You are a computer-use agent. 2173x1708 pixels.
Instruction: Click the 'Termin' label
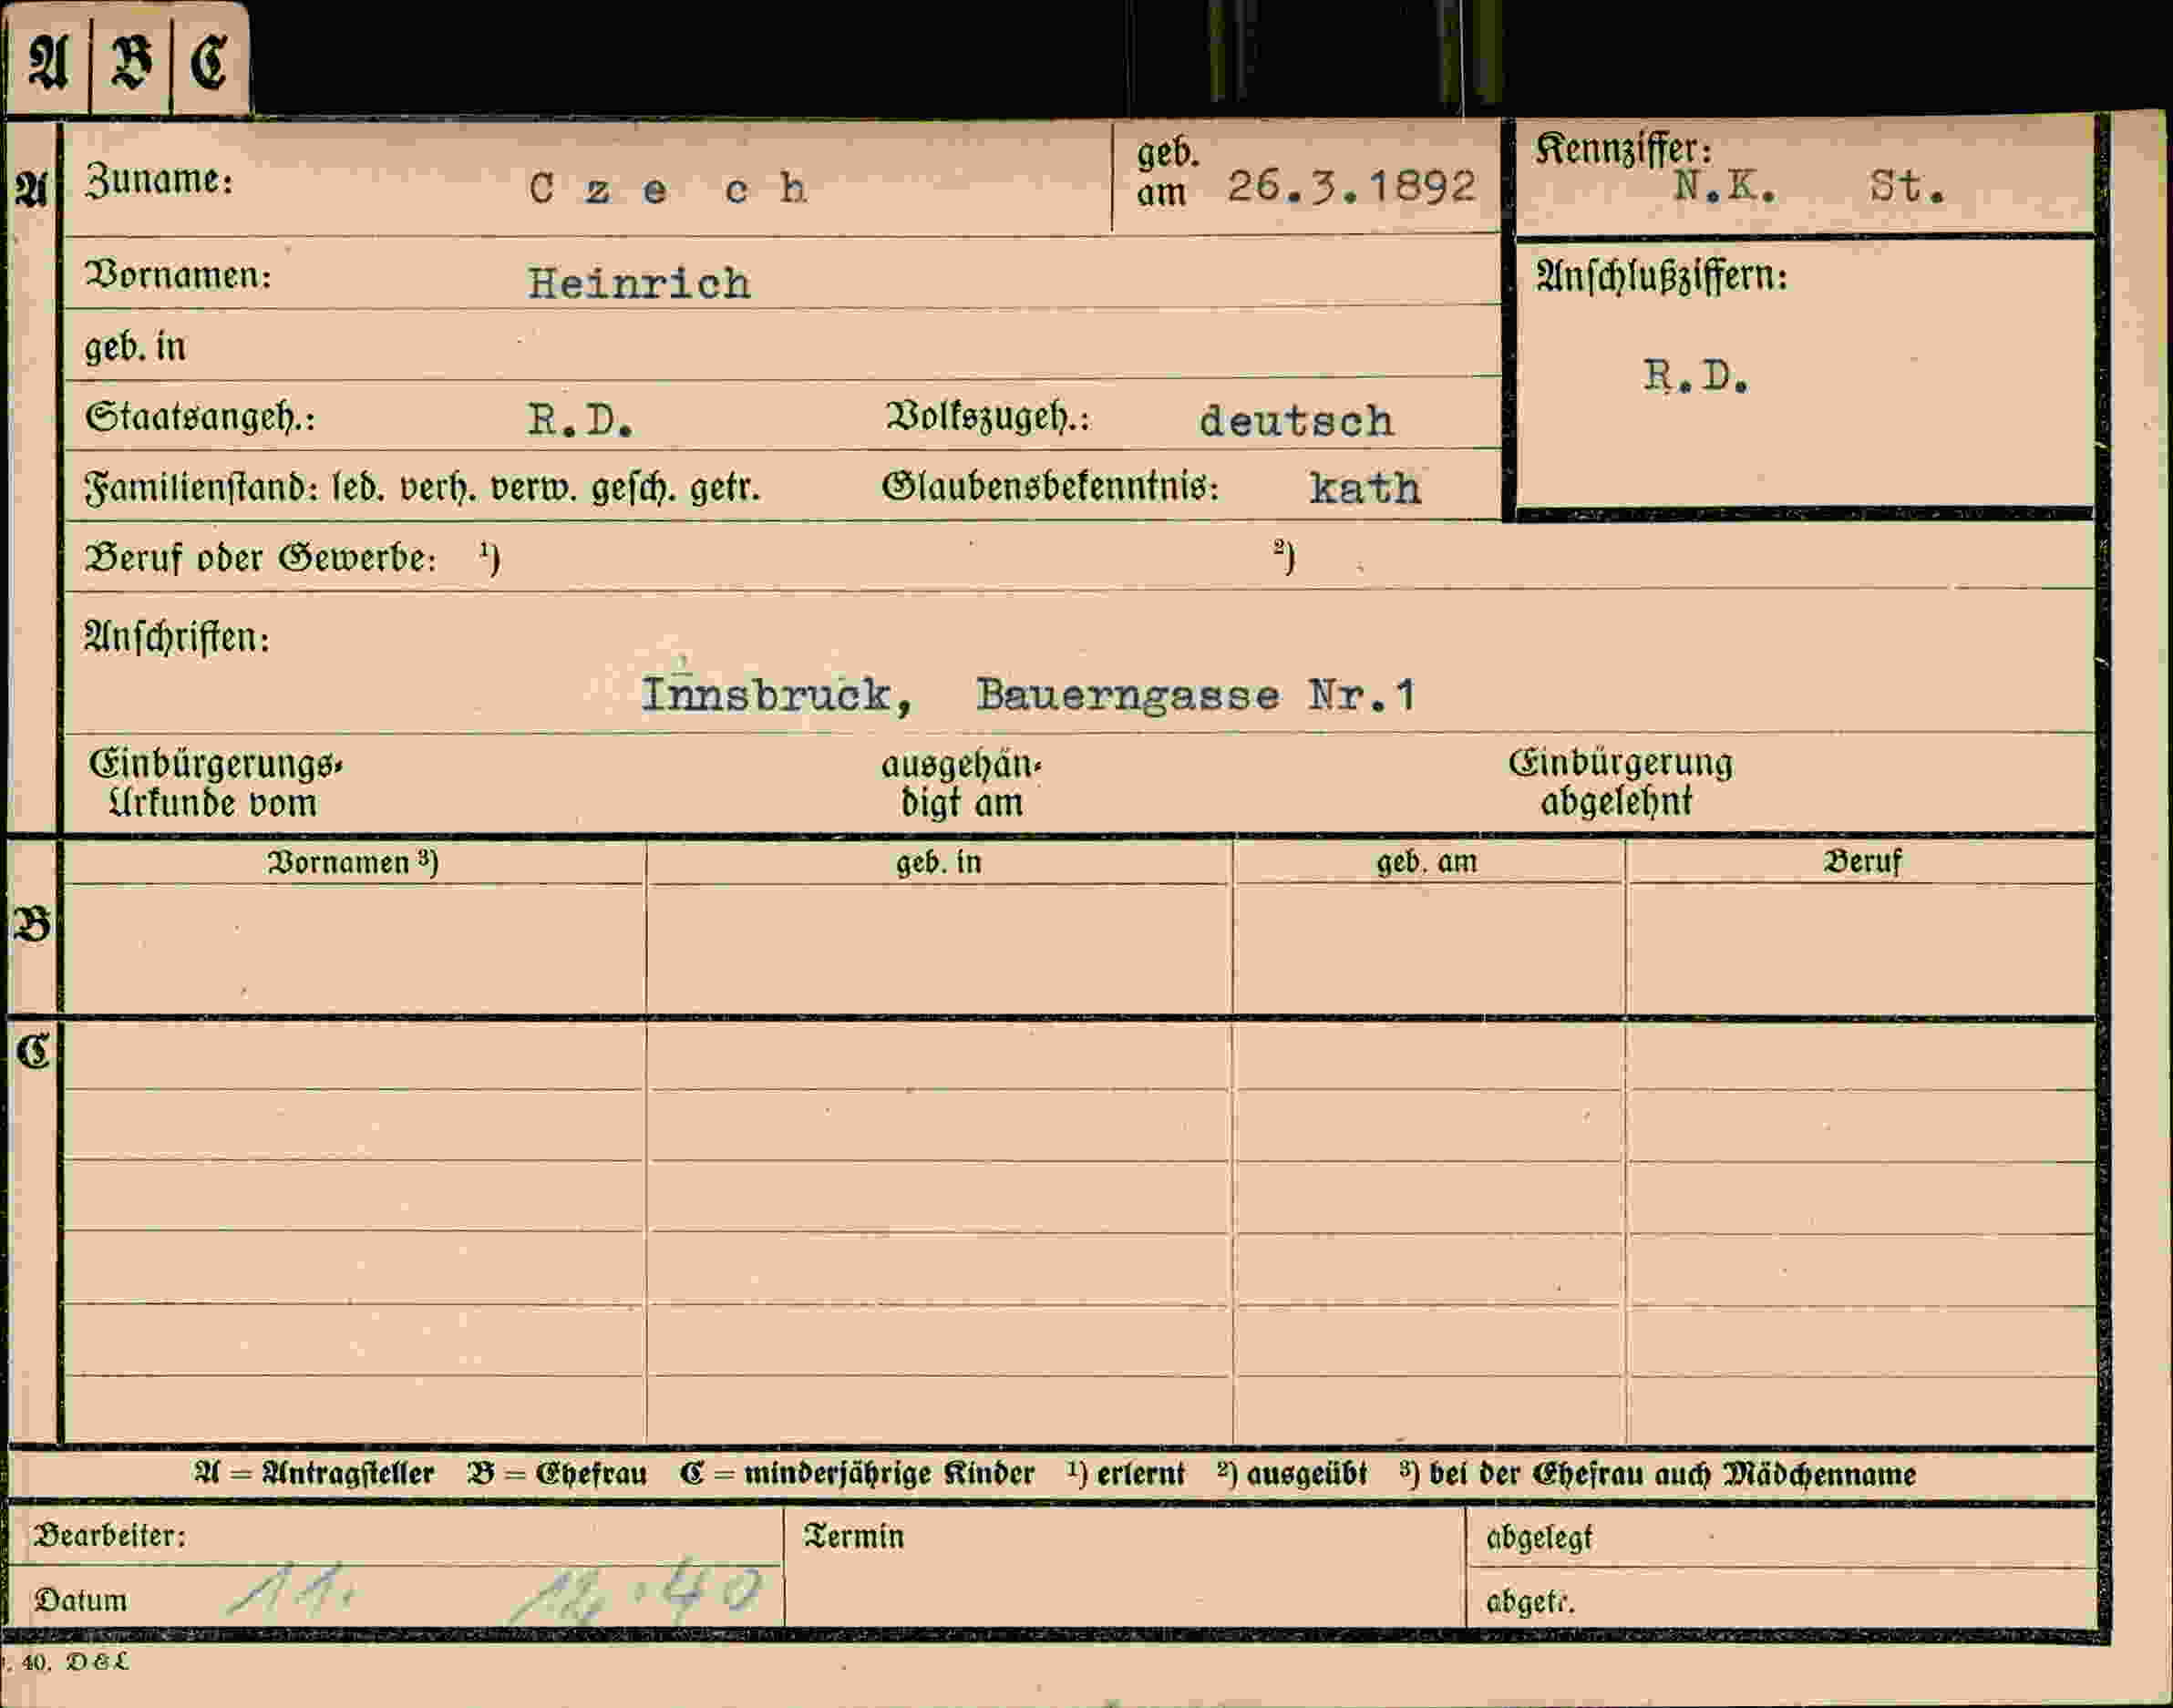[853, 1536]
